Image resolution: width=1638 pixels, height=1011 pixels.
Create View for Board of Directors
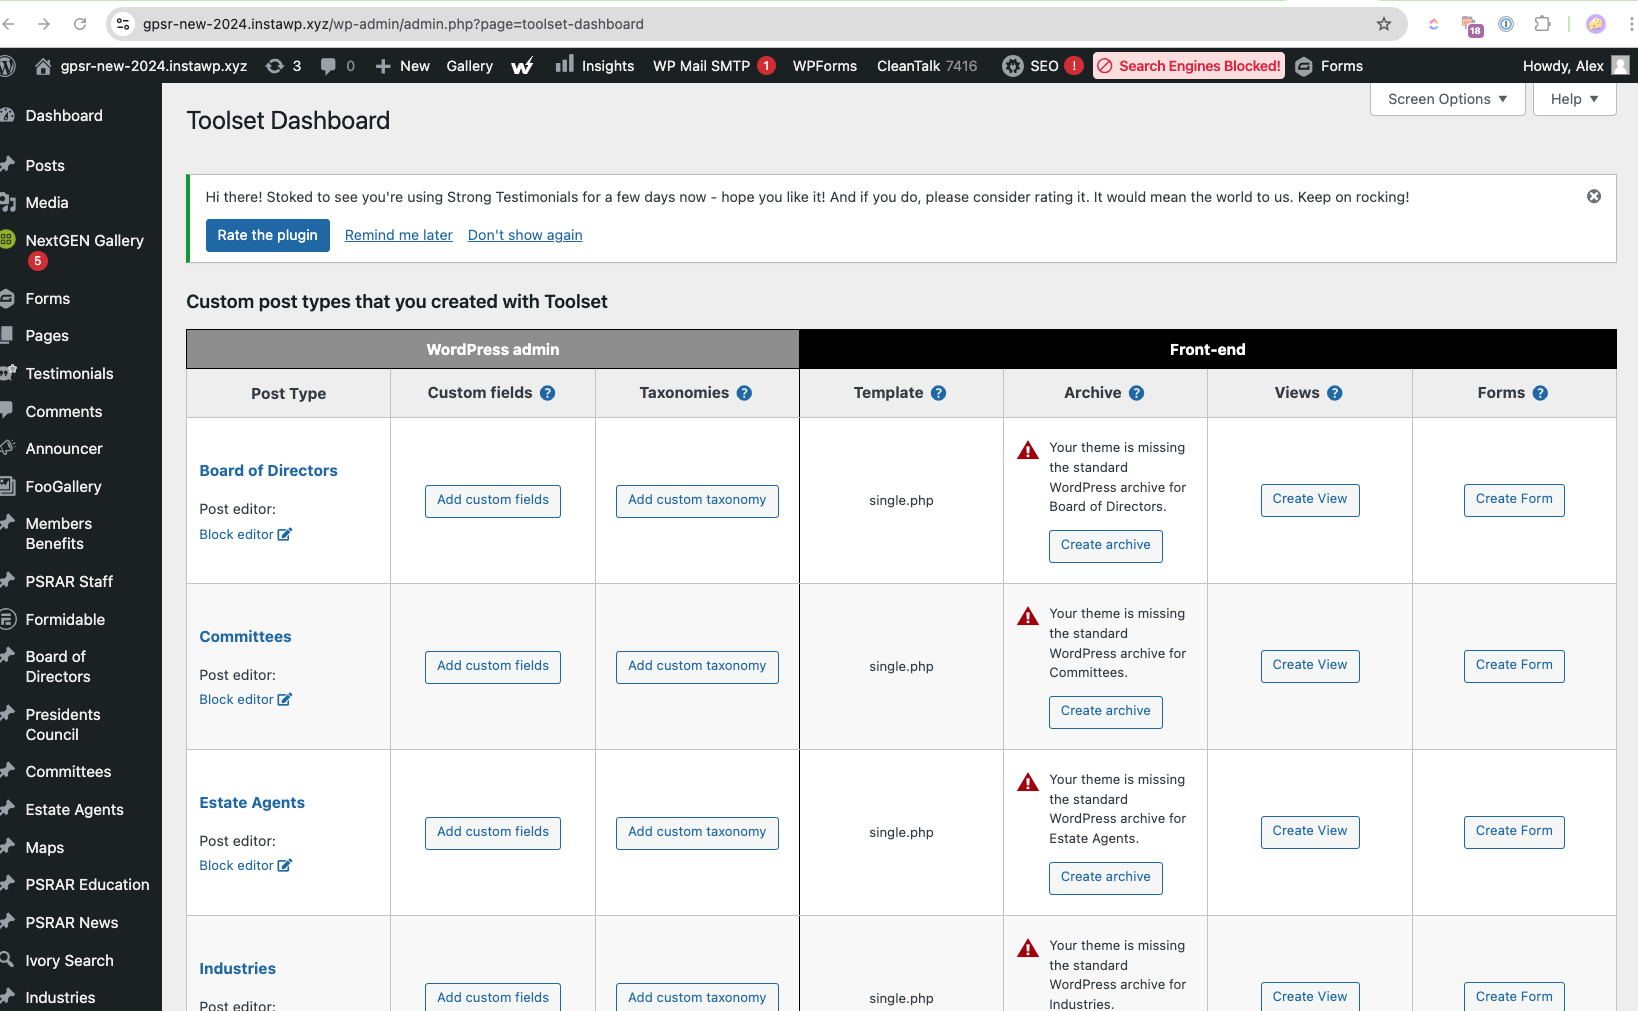[x=1310, y=499]
